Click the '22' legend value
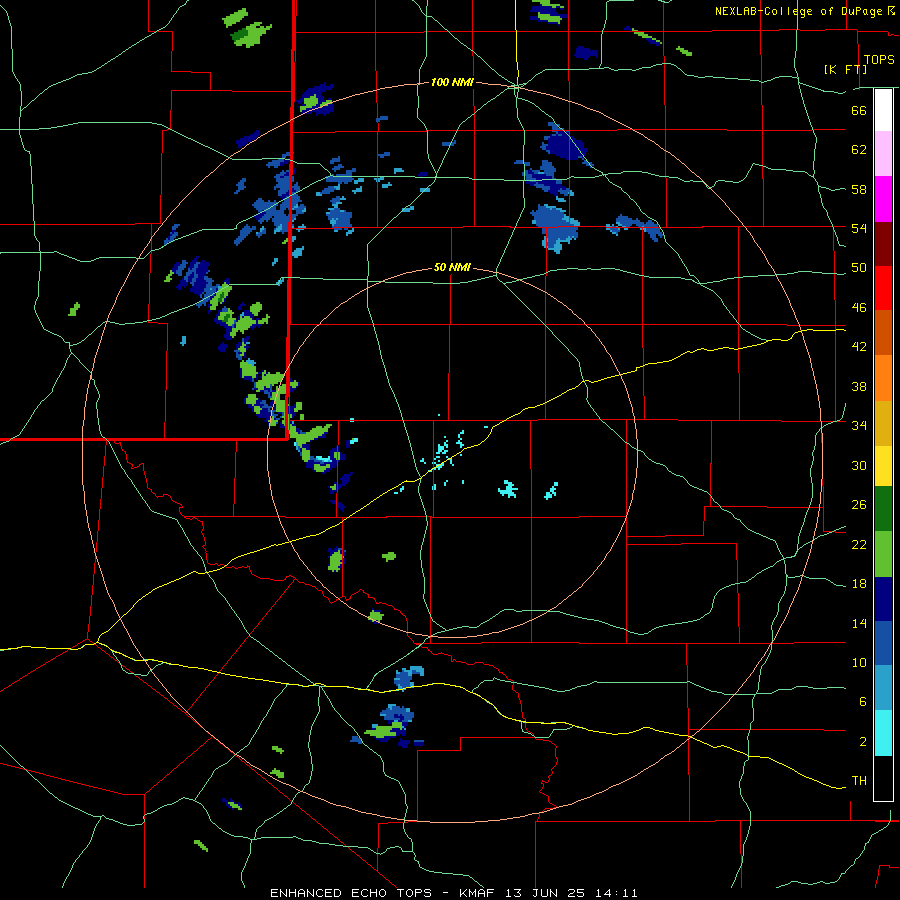 pos(859,544)
